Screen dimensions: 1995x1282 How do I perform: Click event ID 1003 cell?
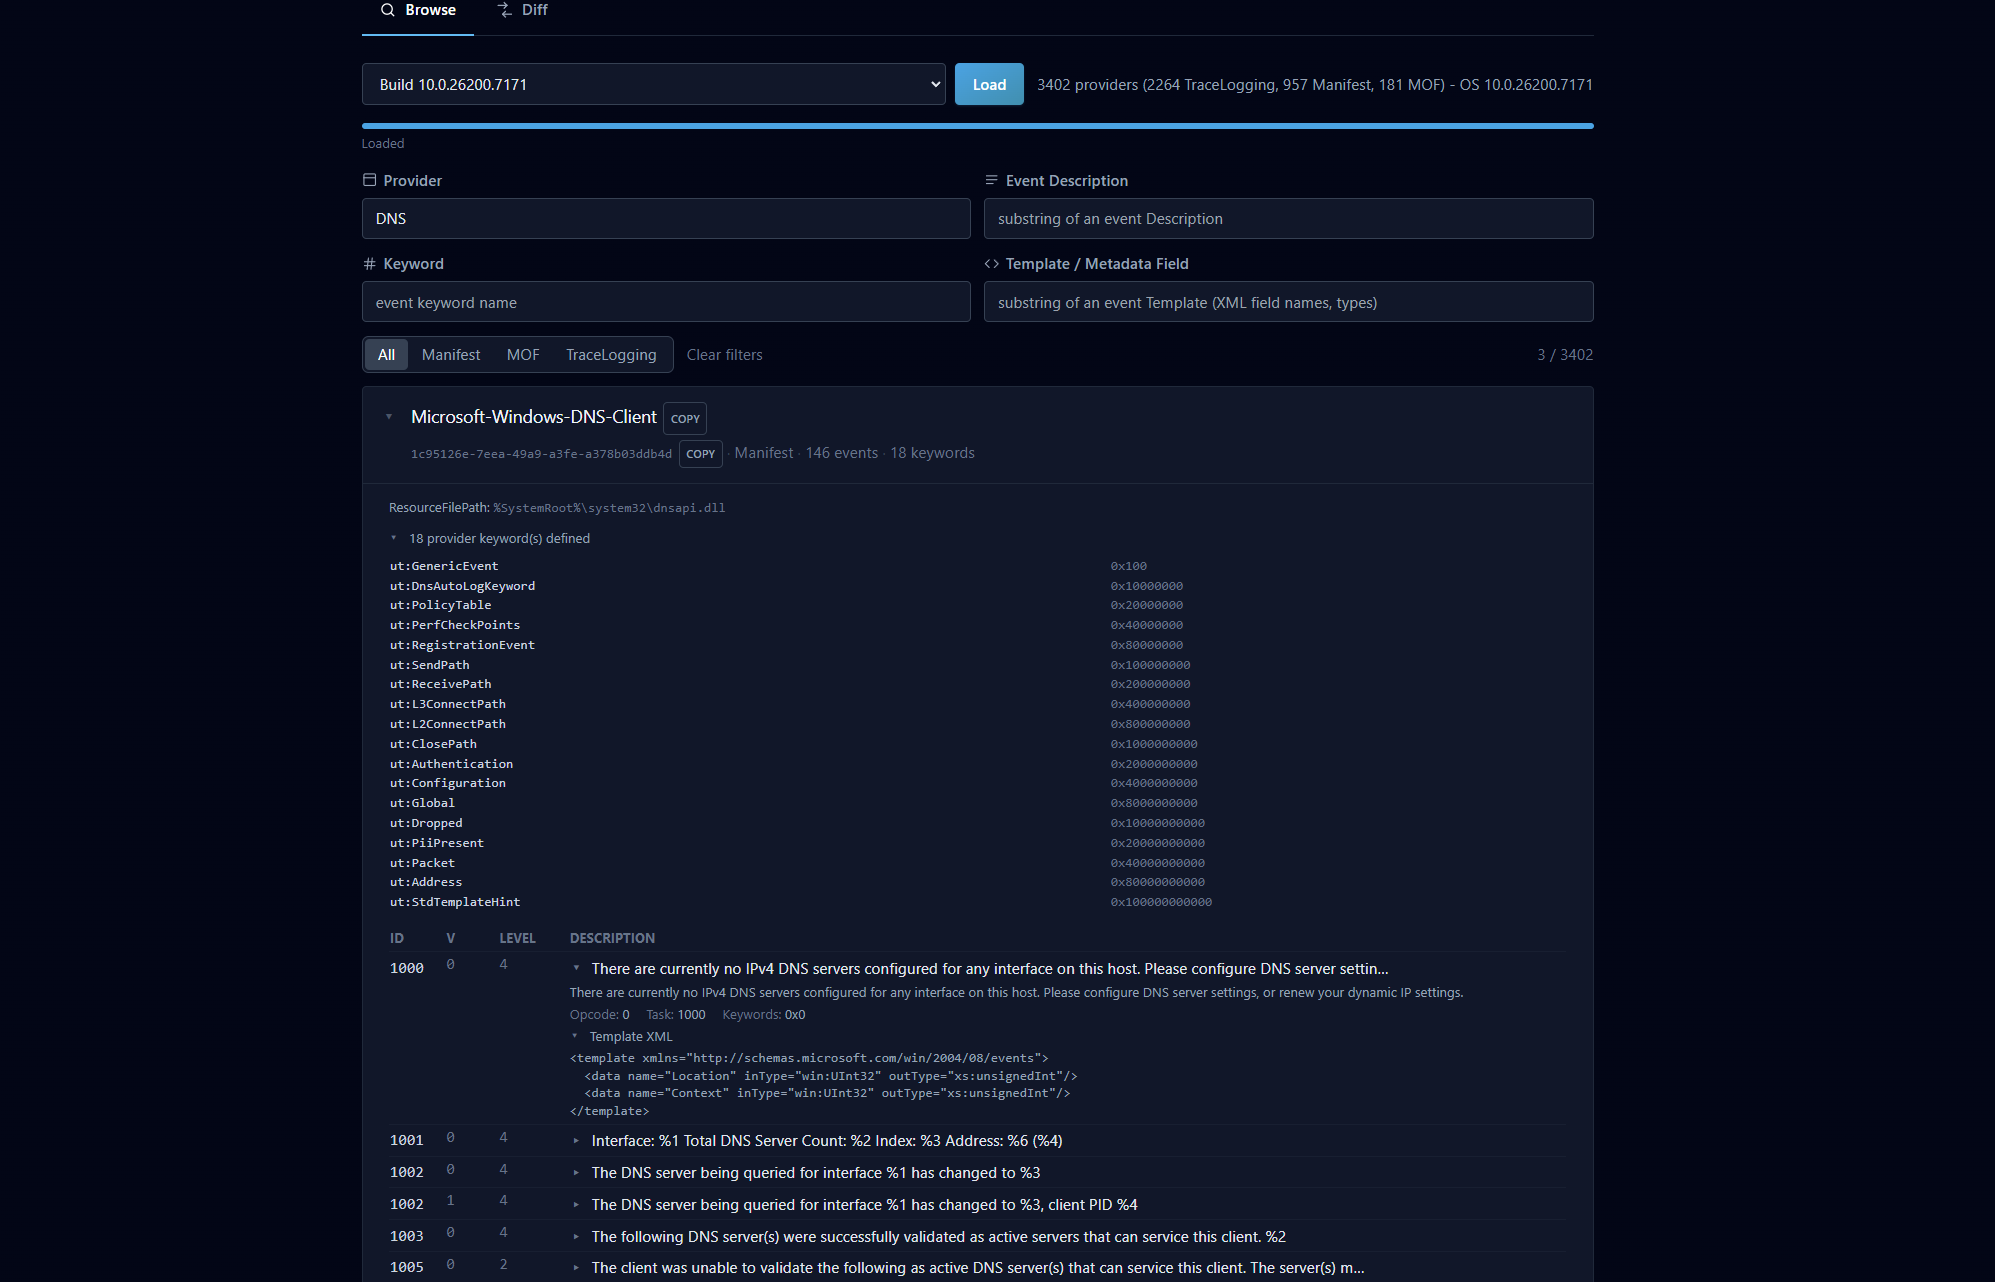point(407,1236)
